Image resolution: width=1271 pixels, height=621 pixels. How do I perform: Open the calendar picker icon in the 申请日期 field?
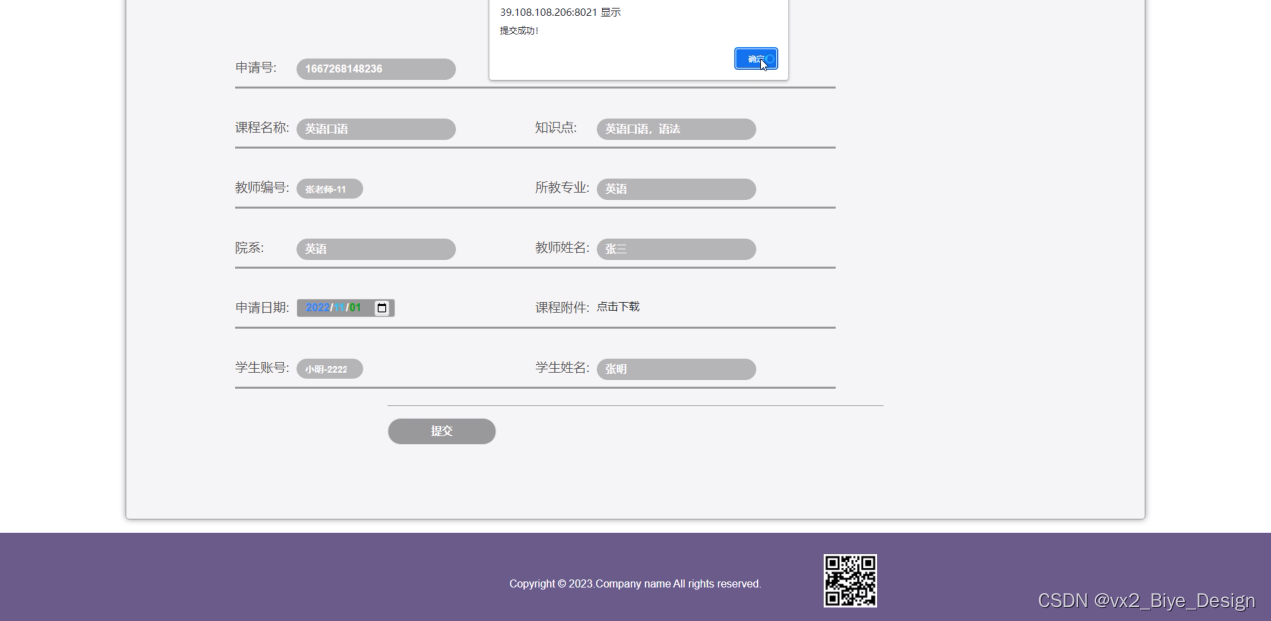coord(381,308)
